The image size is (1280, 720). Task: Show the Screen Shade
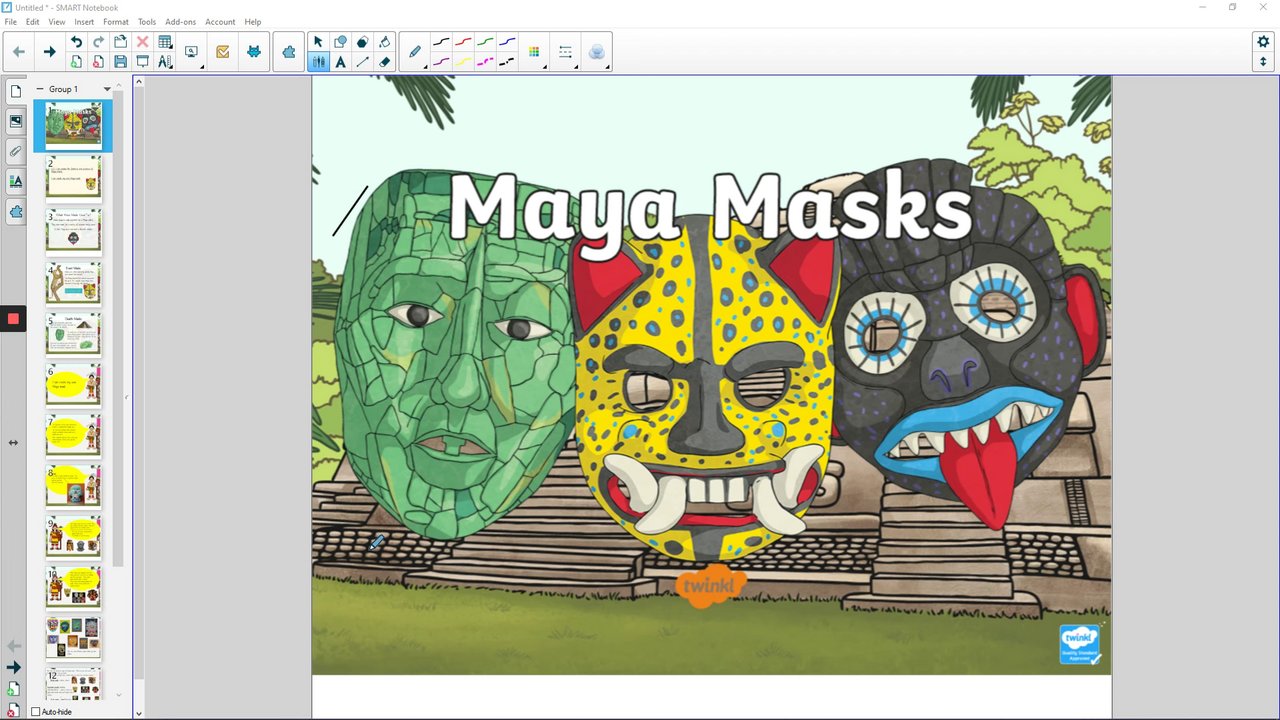[x=142, y=62]
